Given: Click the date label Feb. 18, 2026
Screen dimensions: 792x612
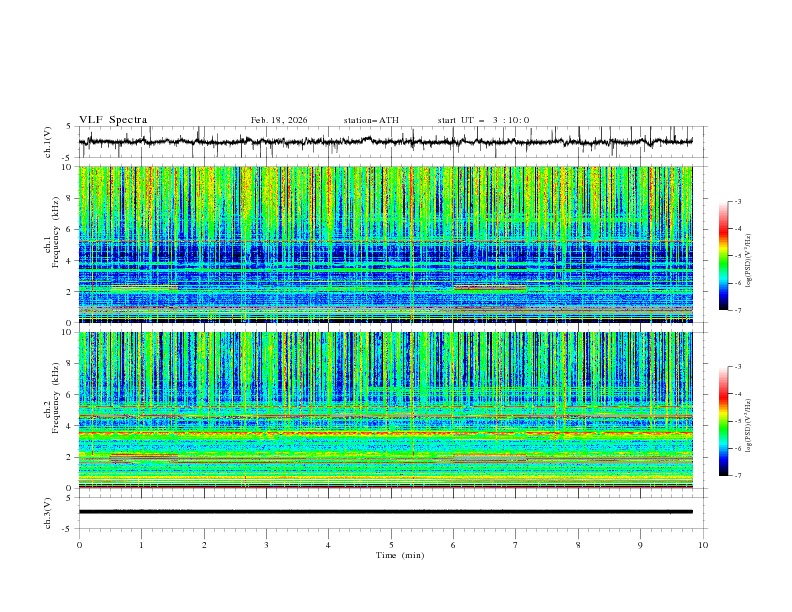Looking at the screenshot, I should [x=279, y=120].
